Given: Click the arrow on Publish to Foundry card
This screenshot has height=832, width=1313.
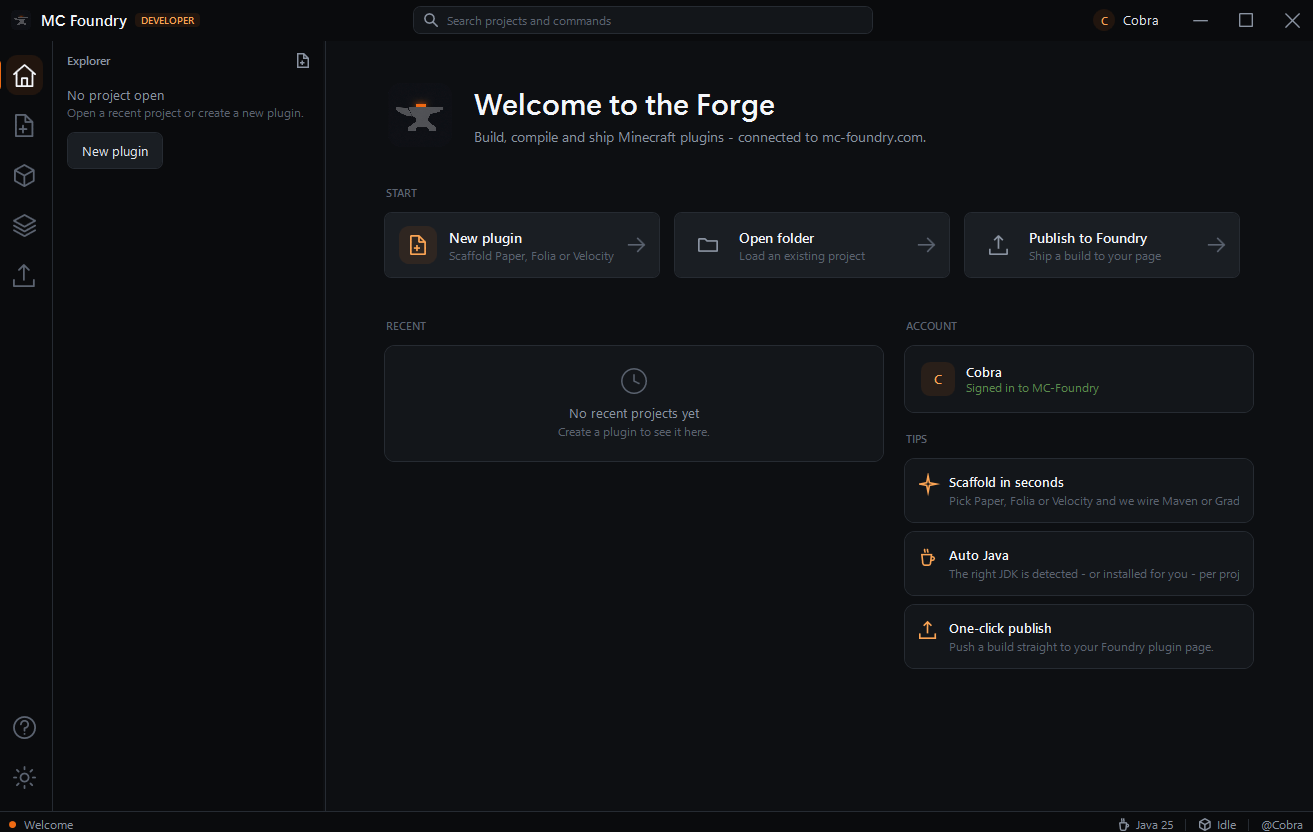Looking at the screenshot, I should point(1216,245).
